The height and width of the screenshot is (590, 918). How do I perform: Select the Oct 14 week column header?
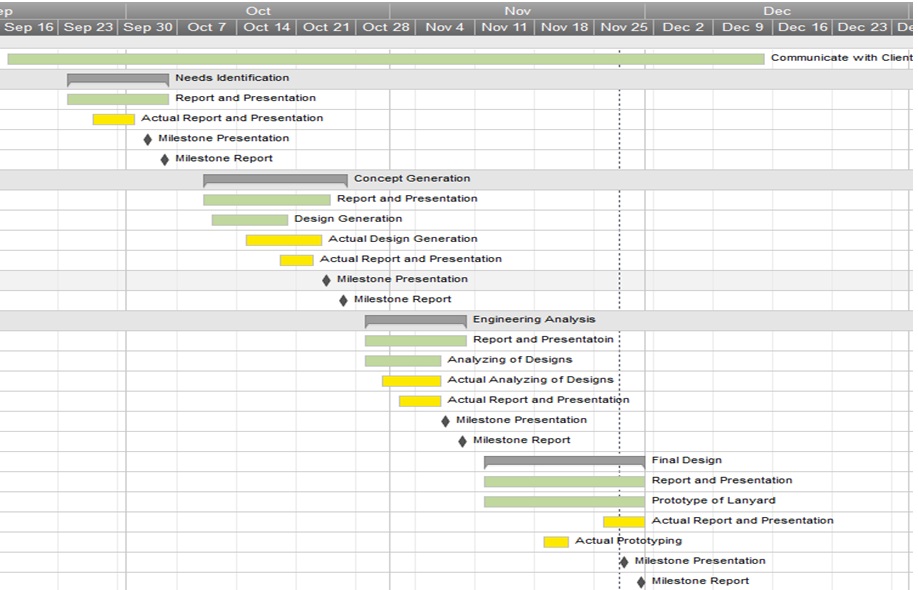point(267,27)
